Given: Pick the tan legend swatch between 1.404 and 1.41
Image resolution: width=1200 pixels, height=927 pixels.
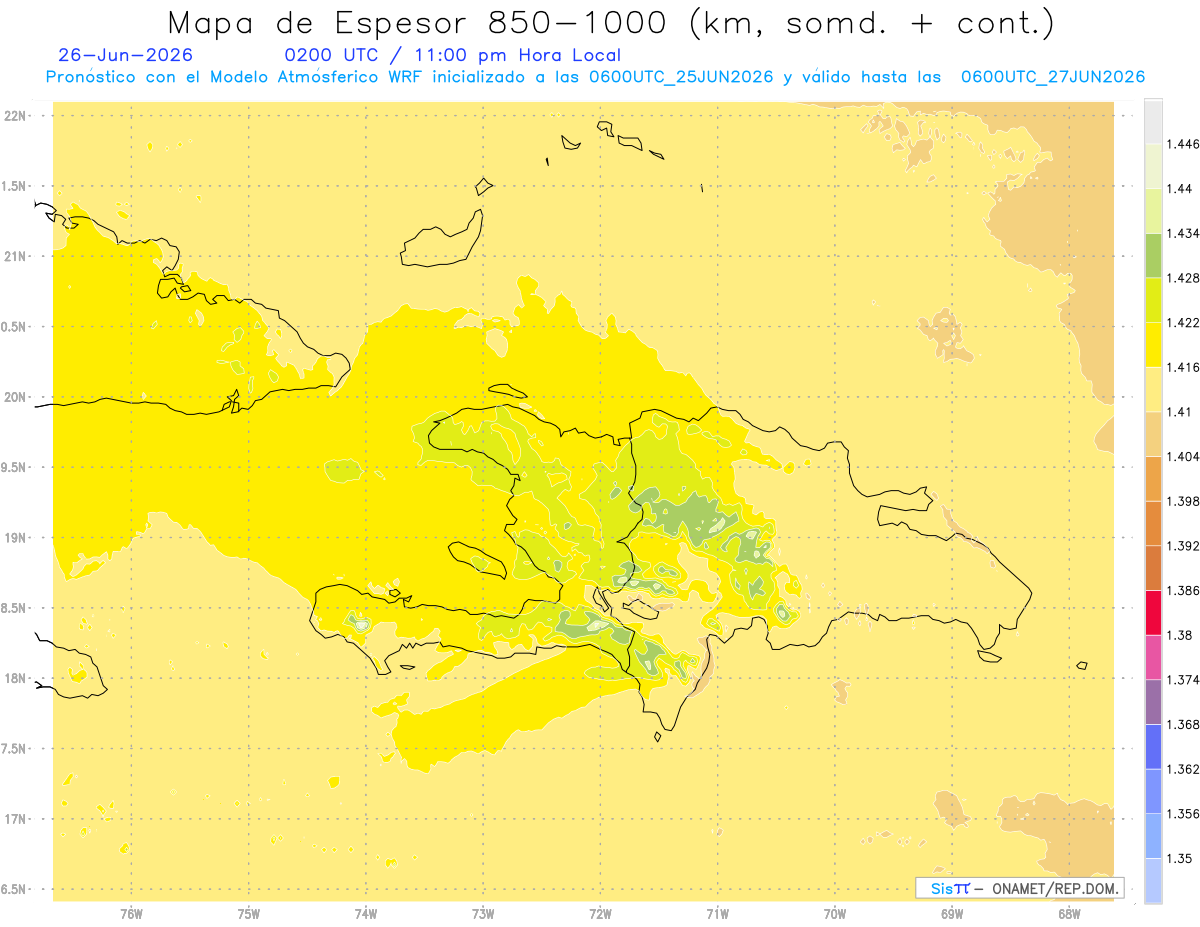Looking at the screenshot, I should (x=1153, y=434).
